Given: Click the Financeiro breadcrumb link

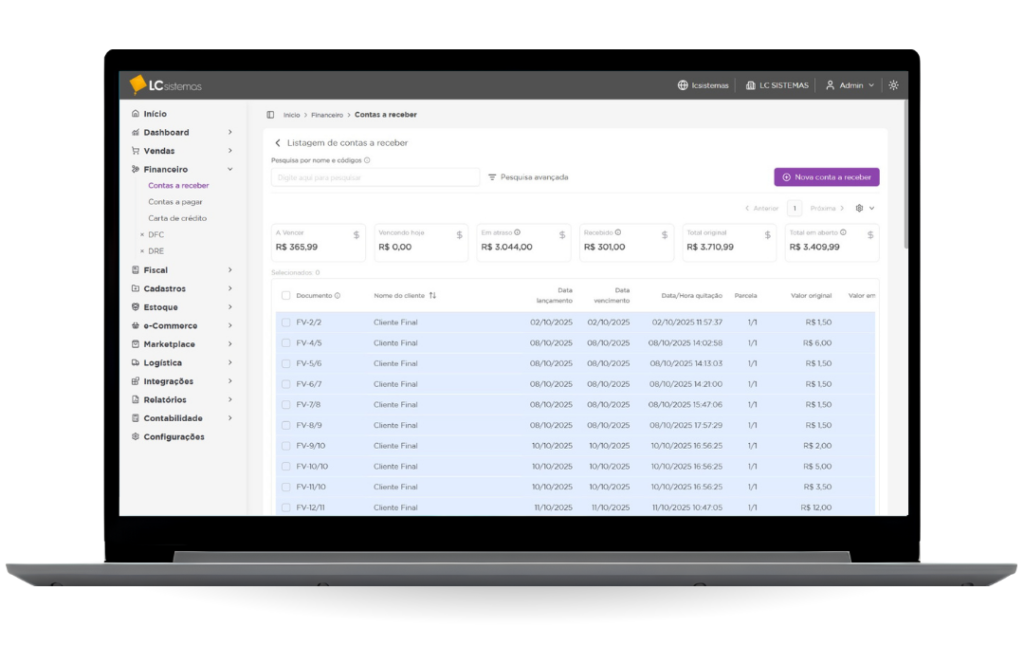Looking at the screenshot, I should [x=327, y=115].
